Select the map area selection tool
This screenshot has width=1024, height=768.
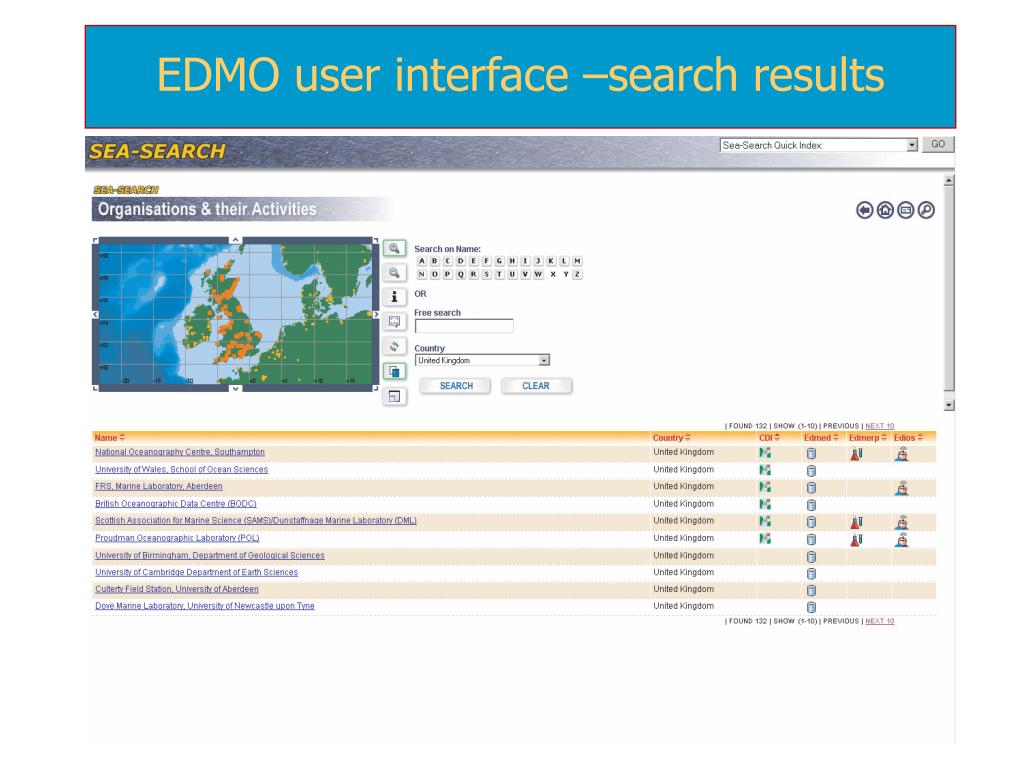(394, 322)
